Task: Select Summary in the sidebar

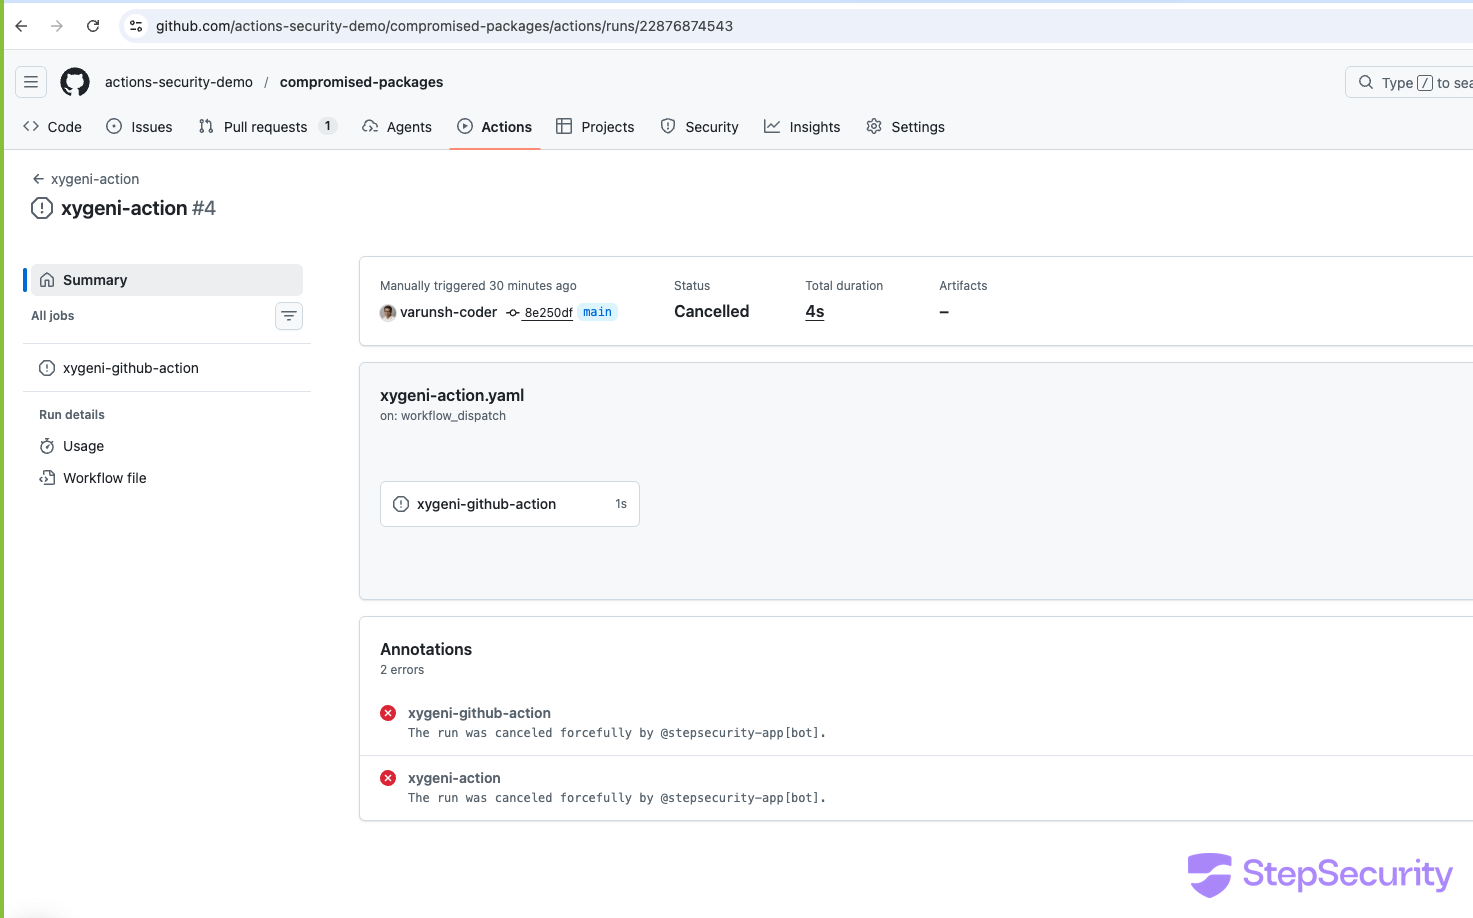Action: (167, 280)
